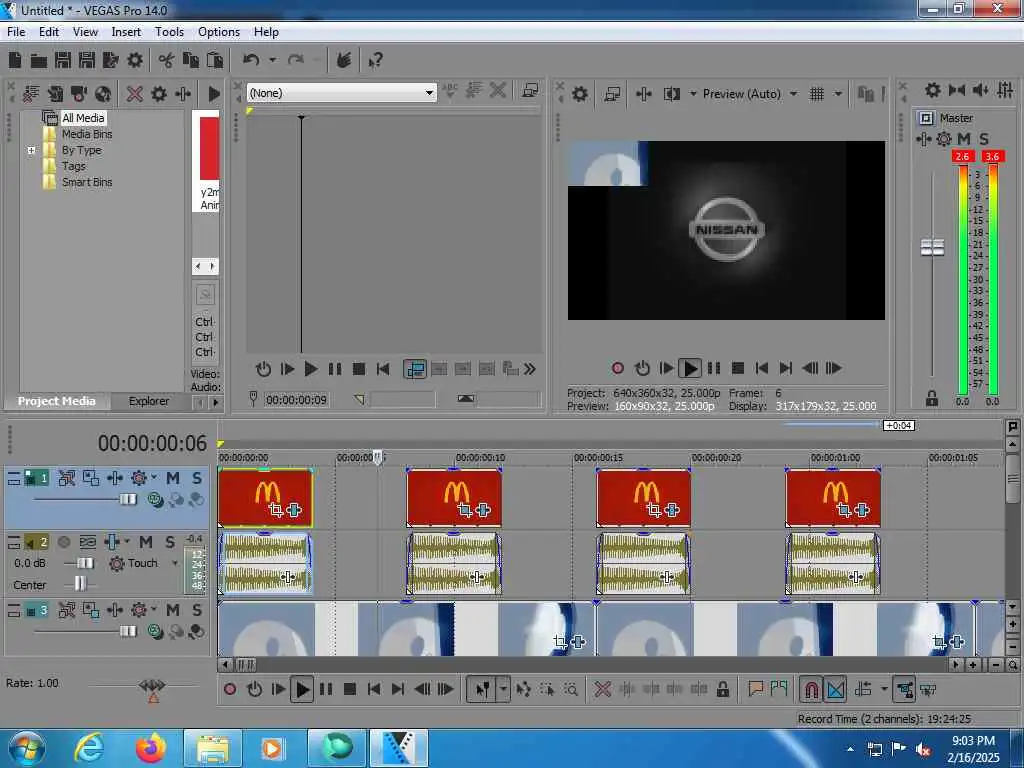Click the Insert Region icon in timeline toolbar
The width and height of the screenshot is (1024, 768).
[x=779, y=689]
